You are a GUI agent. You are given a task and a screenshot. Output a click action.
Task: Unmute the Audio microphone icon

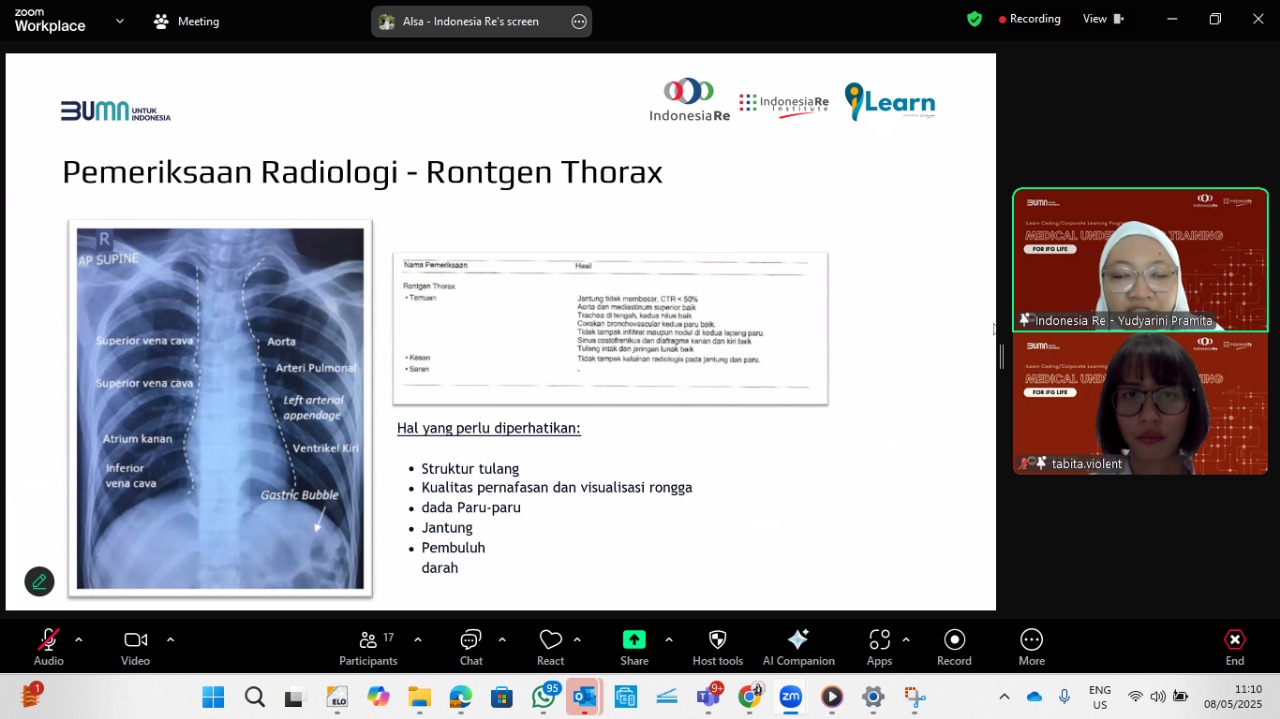tap(48, 640)
